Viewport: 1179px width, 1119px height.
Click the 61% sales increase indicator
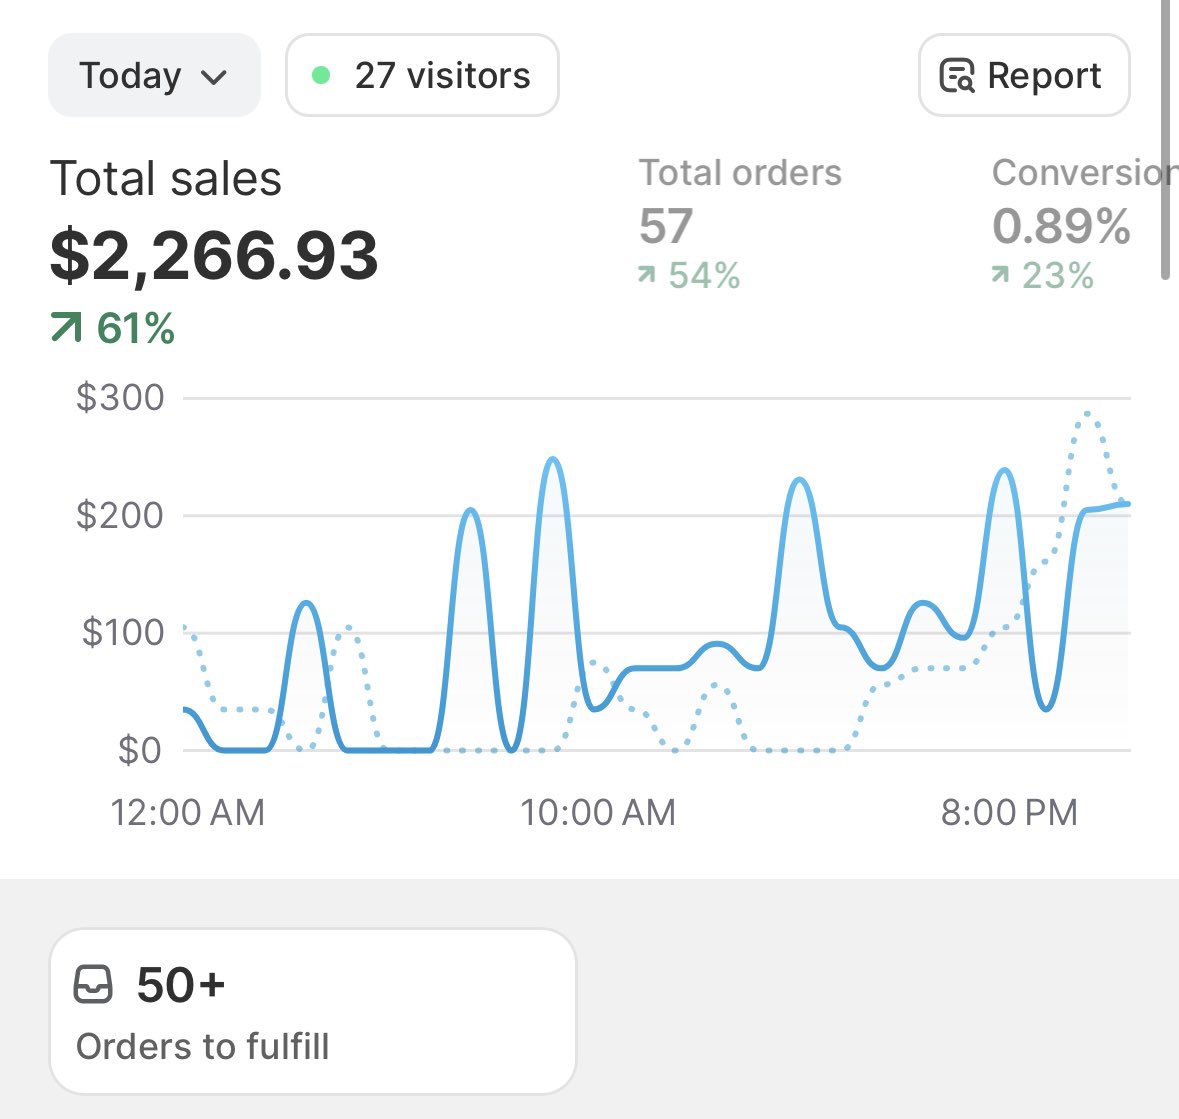pos(113,329)
